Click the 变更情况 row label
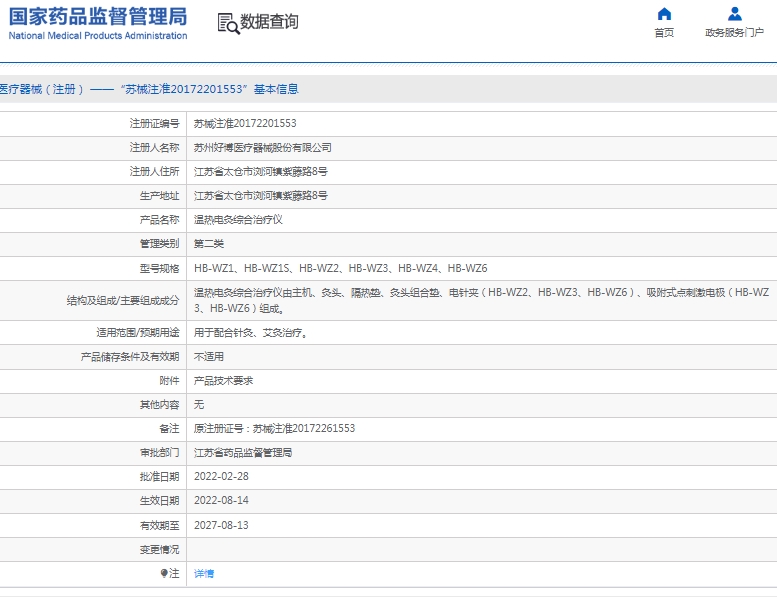Image resolution: width=777 pixels, height=597 pixels. click(x=159, y=549)
